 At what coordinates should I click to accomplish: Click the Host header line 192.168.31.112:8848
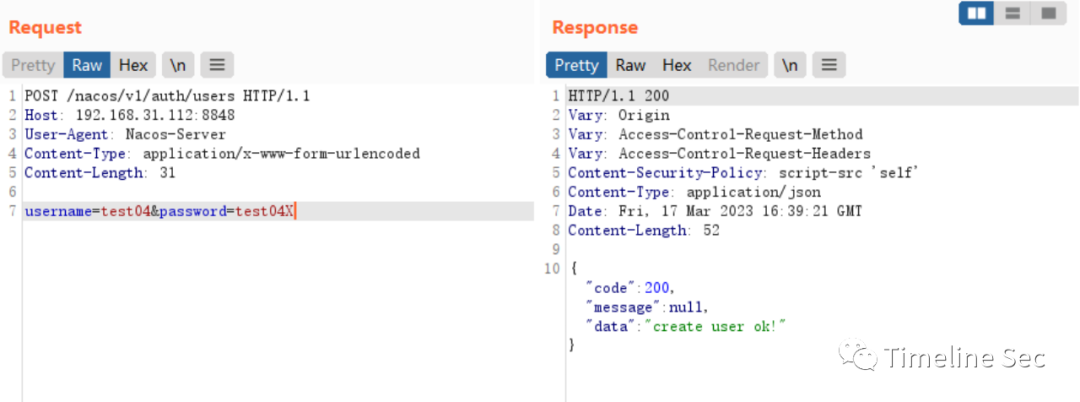[129, 115]
